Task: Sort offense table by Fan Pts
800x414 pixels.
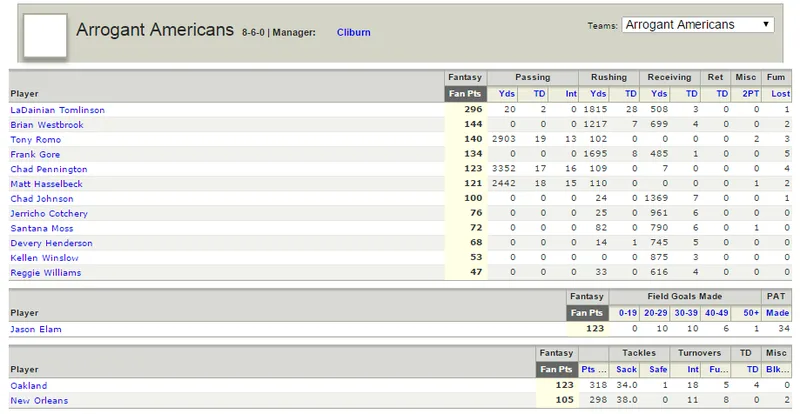Action: 465,93
